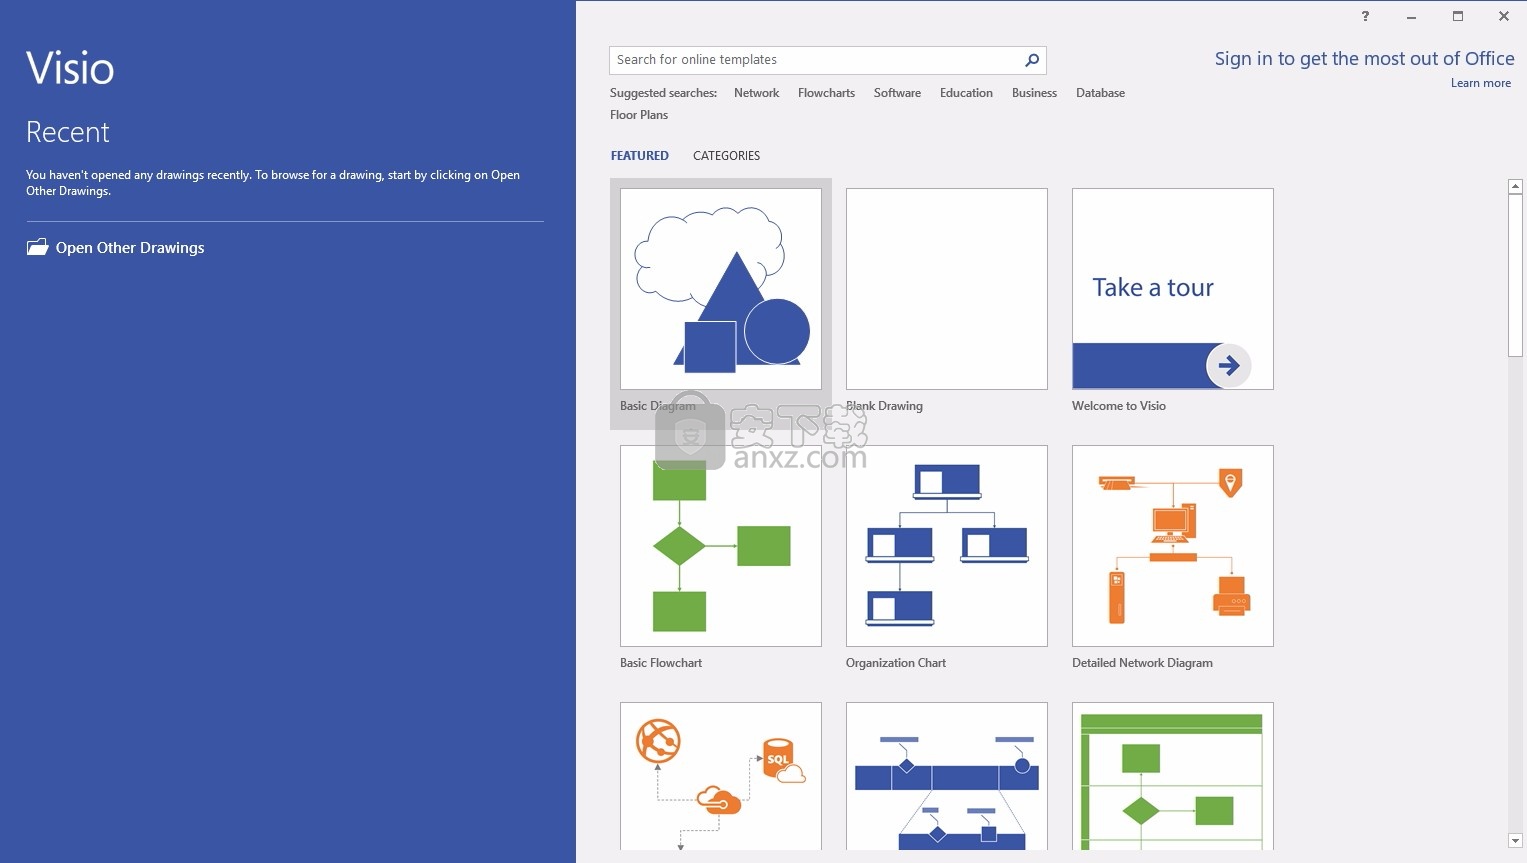The height and width of the screenshot is (863, 1527).
Task: Click the vertical scrollbar thumb
Action: tap(1515, 275)
